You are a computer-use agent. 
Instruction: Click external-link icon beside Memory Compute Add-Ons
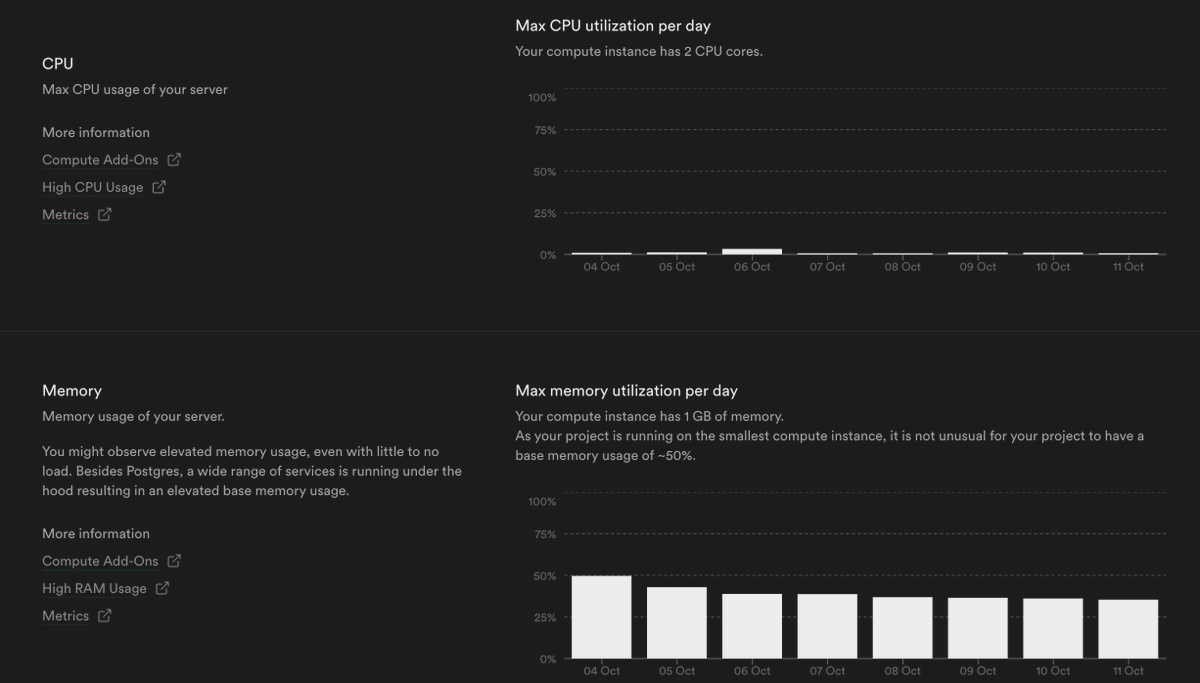174,560
